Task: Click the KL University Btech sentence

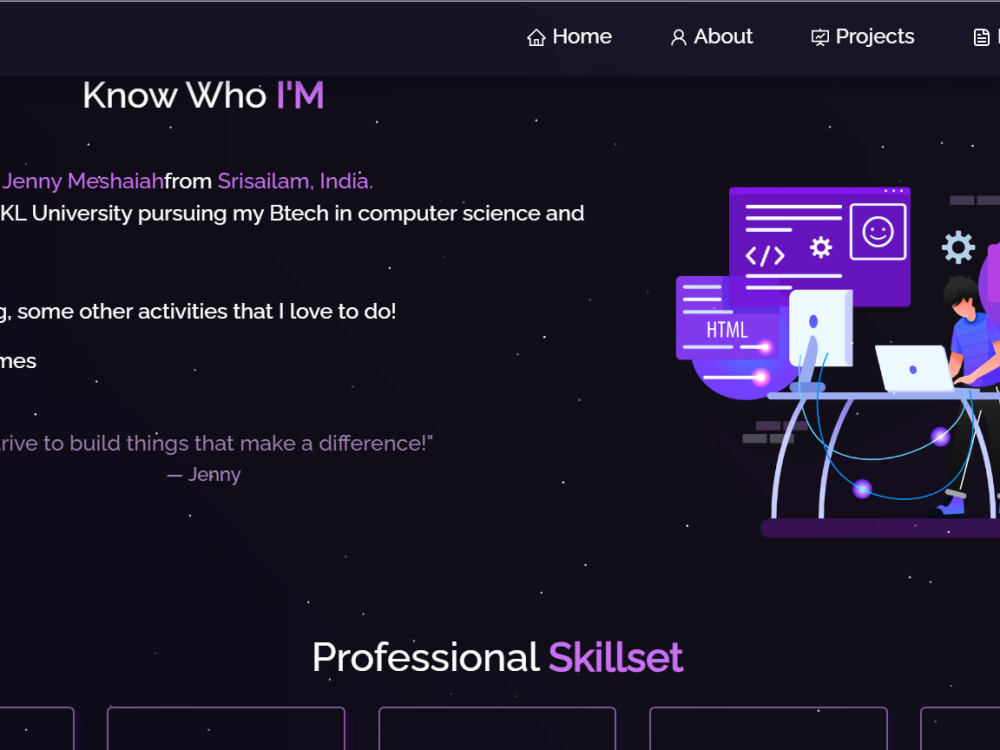Action: click(x=292, y=213)
